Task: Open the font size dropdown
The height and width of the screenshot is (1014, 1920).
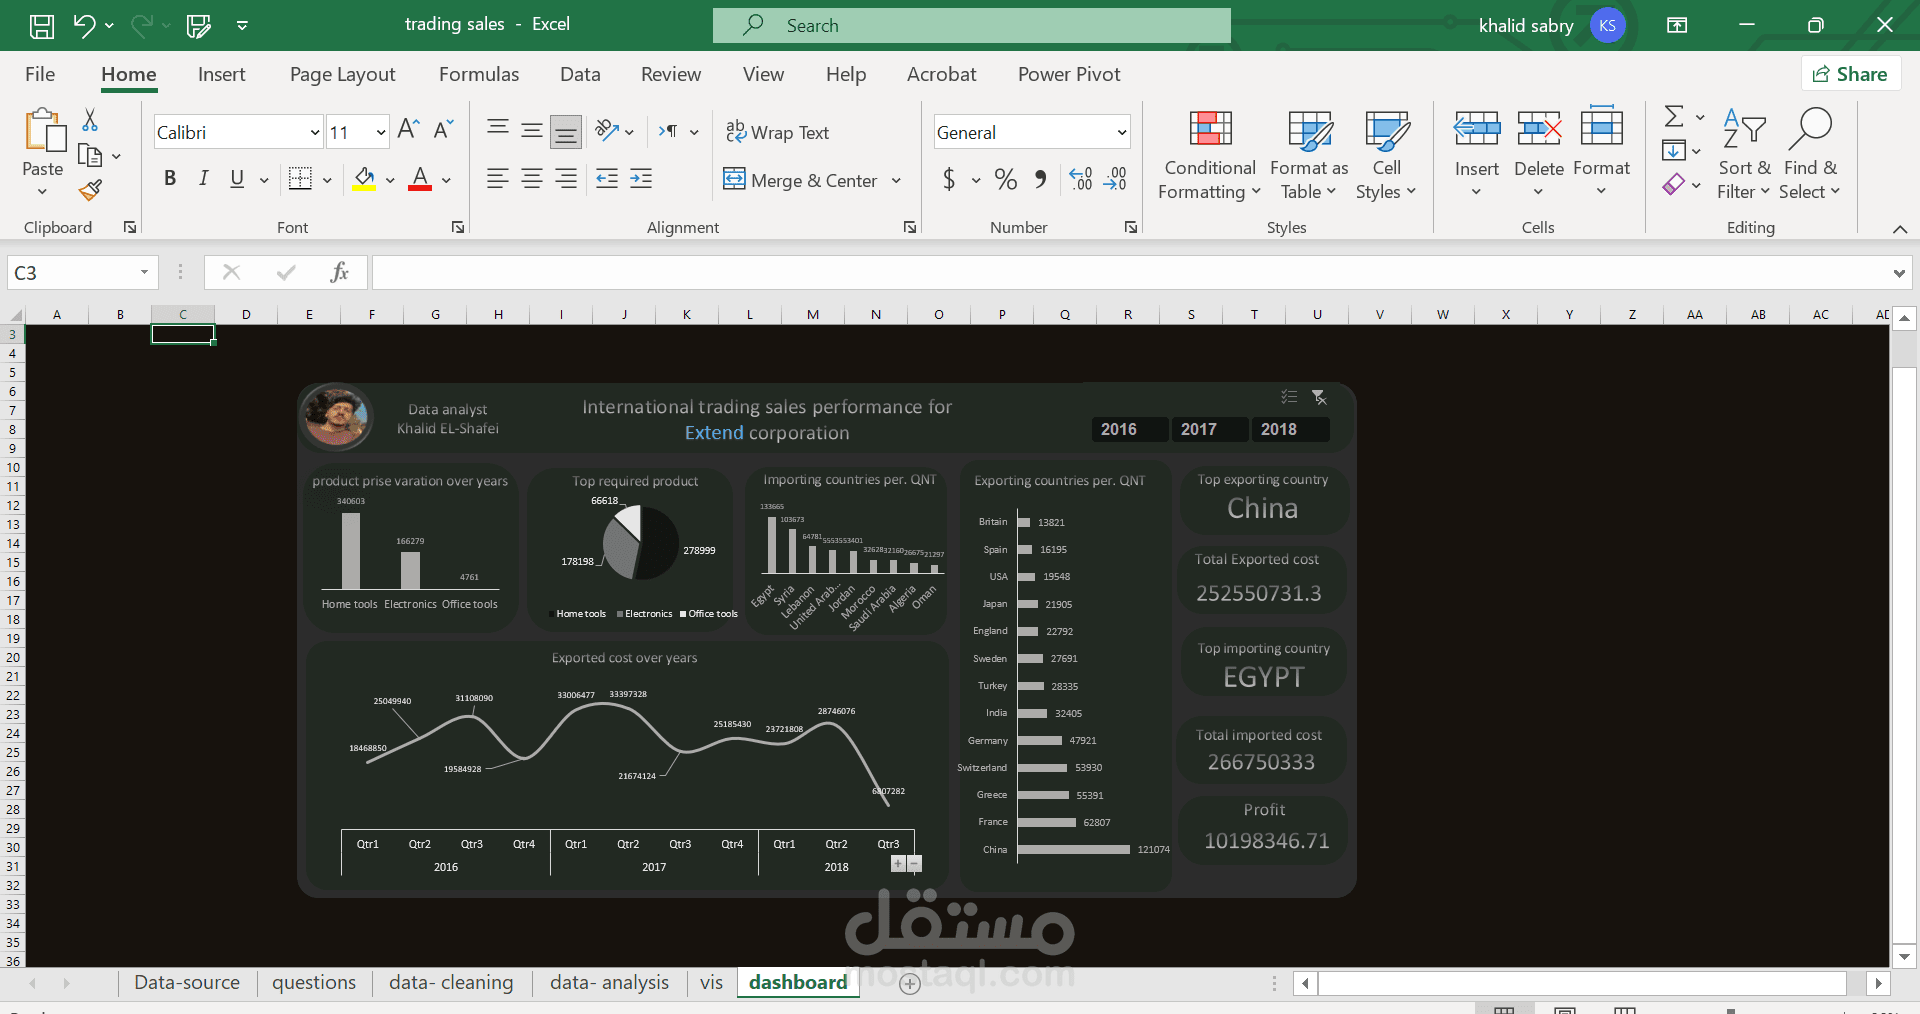Action: 381,132
